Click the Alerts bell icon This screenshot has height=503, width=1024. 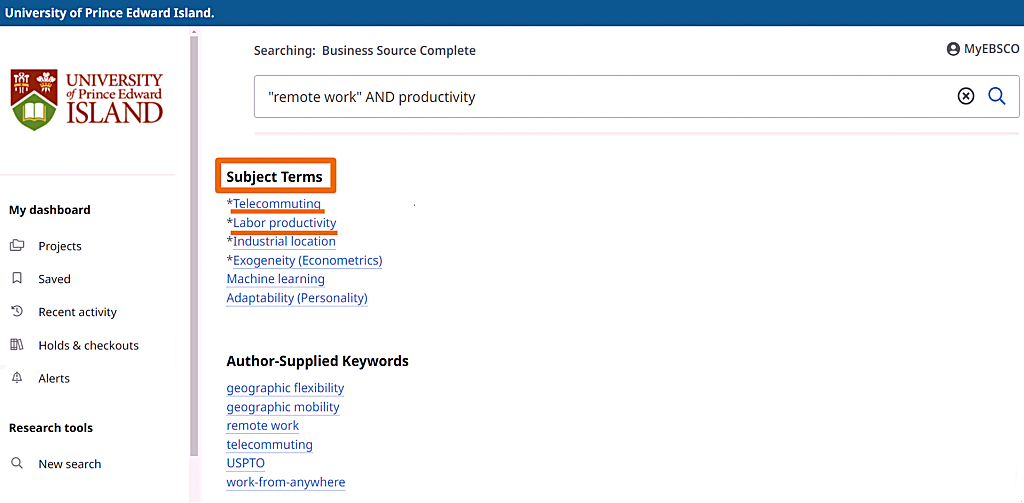17,378
